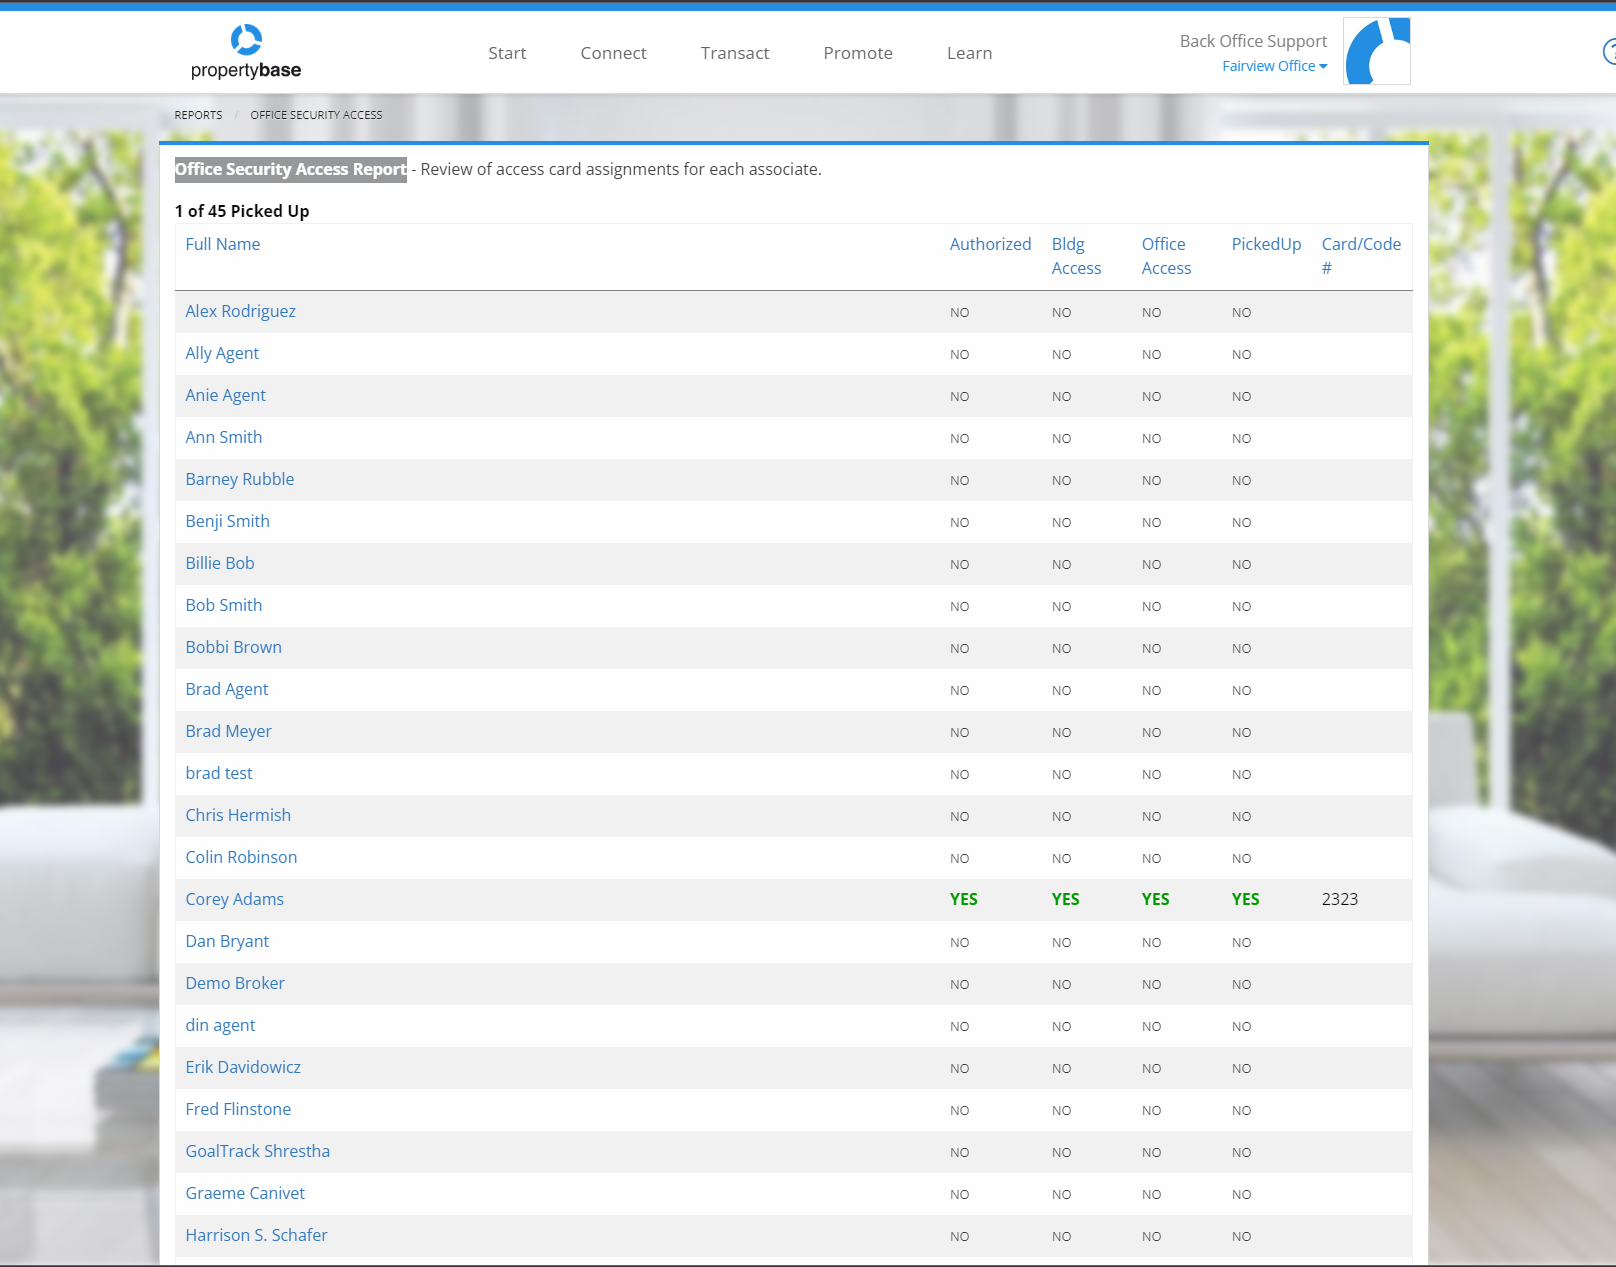Open Fred Flinstone's record
The image size is (1616, 1267).
point(238,1109)
